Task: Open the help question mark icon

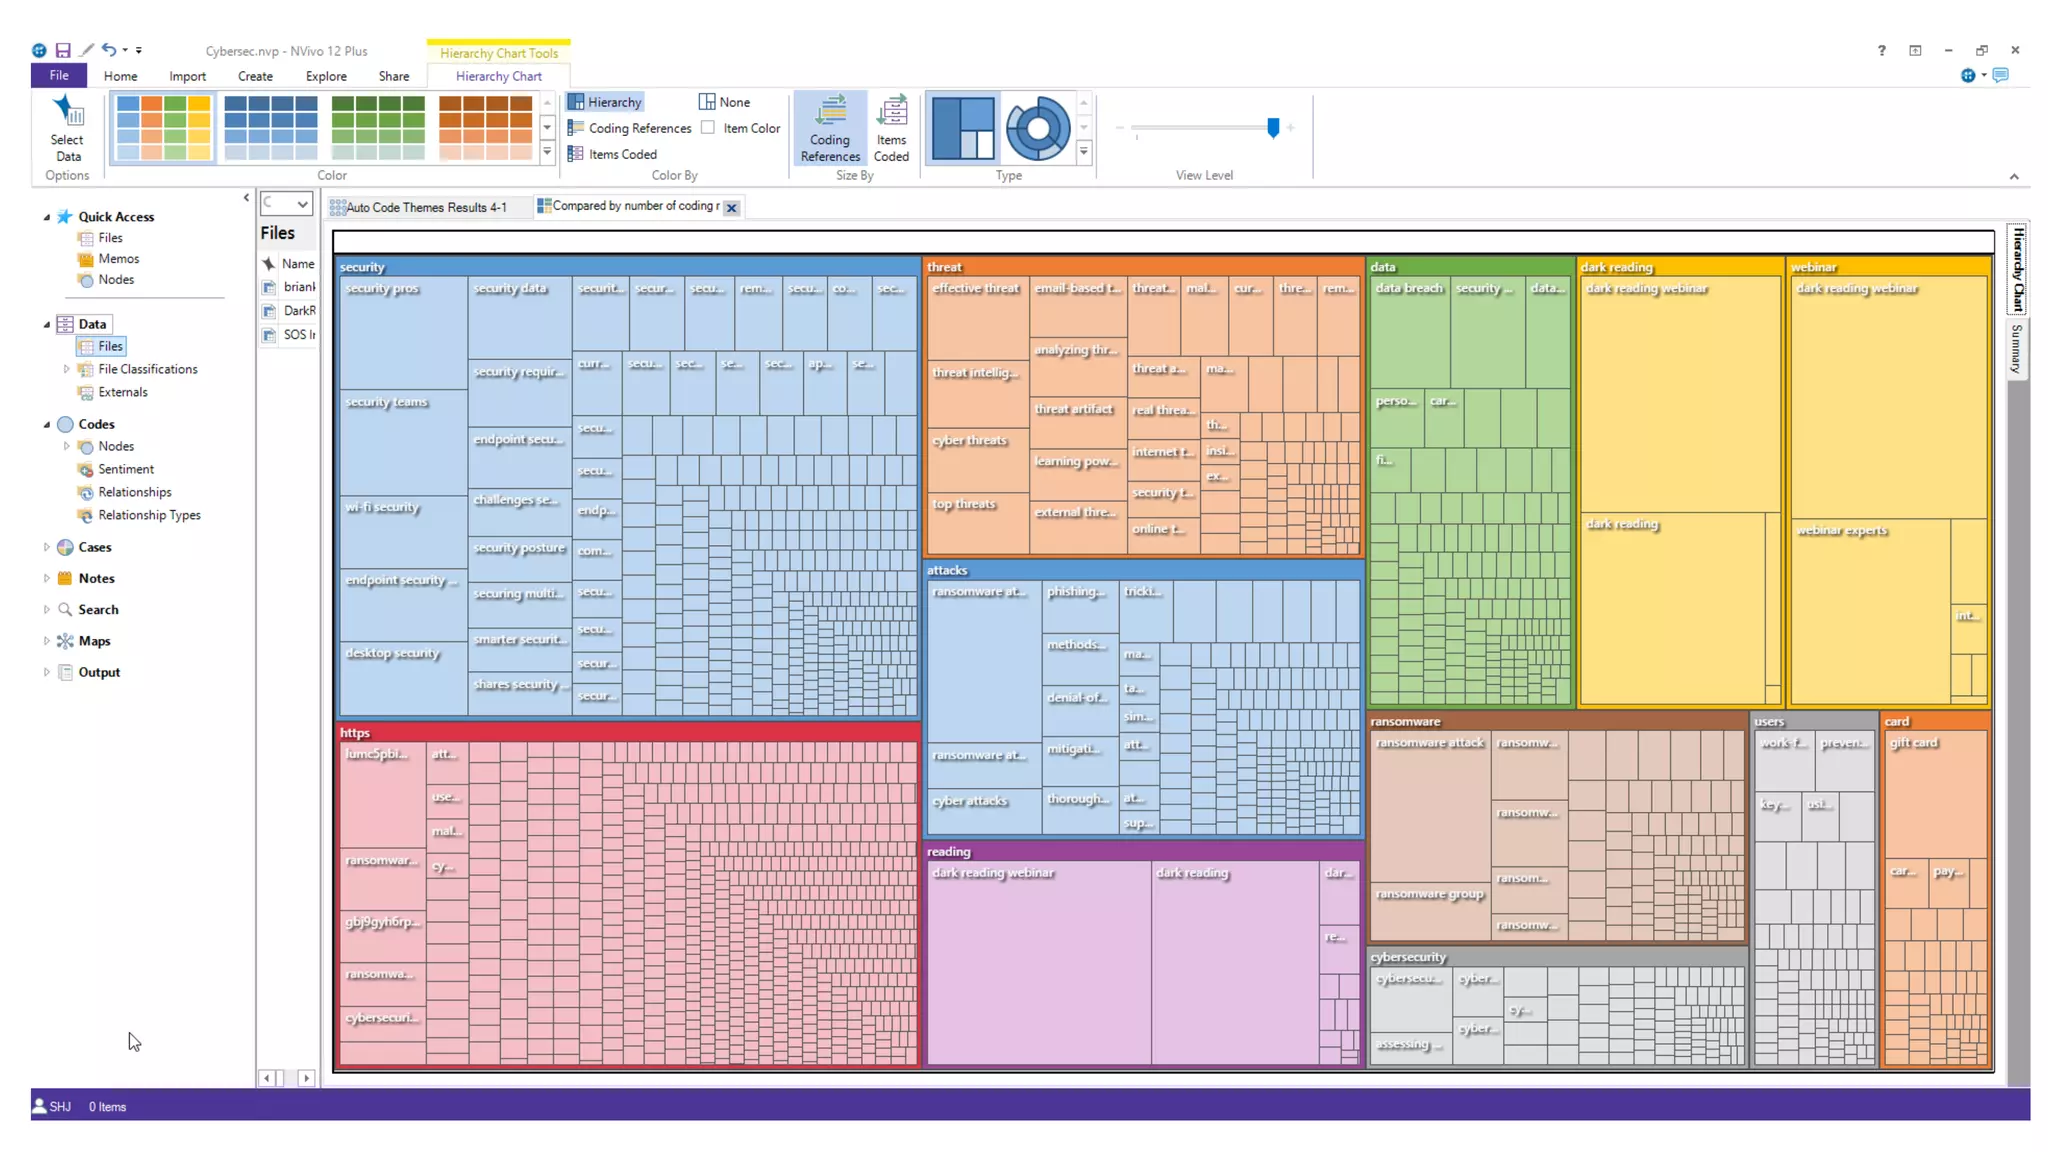Action: coord(1881,50)
